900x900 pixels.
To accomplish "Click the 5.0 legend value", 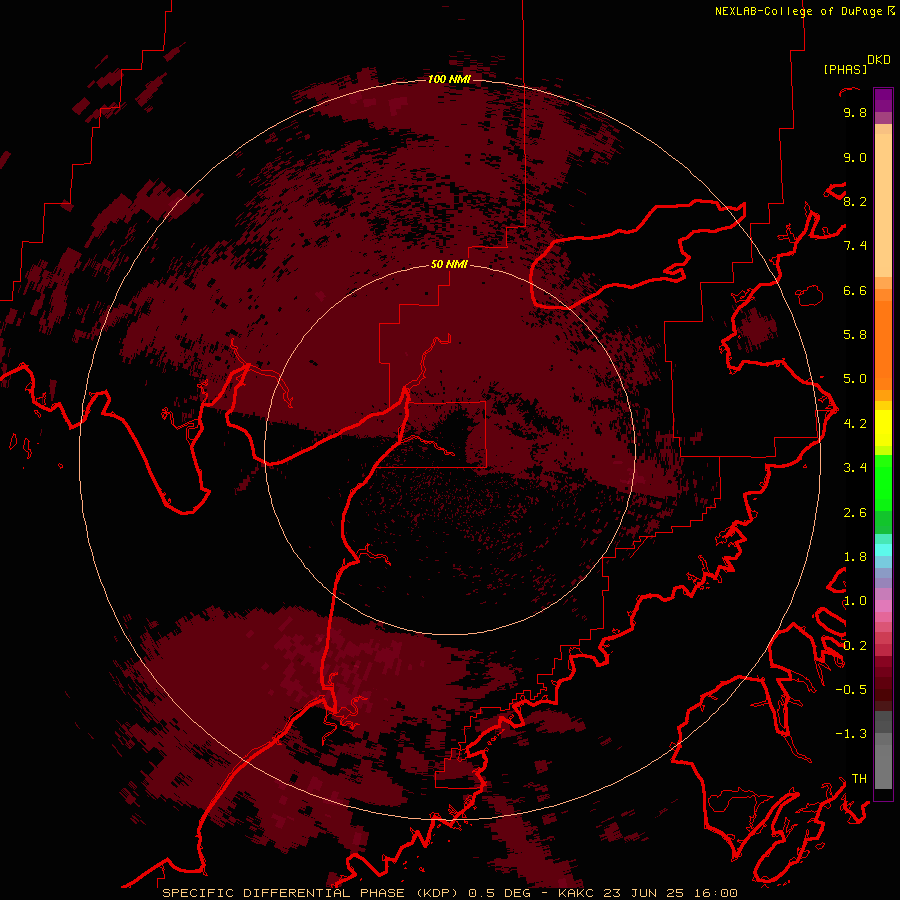I will (x=855, y=379).
